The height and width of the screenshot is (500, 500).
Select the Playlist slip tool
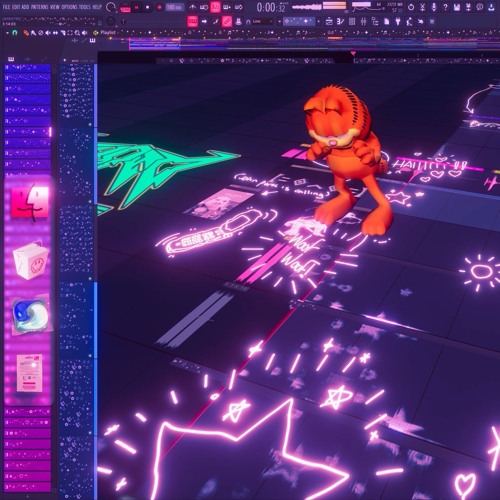55,33
